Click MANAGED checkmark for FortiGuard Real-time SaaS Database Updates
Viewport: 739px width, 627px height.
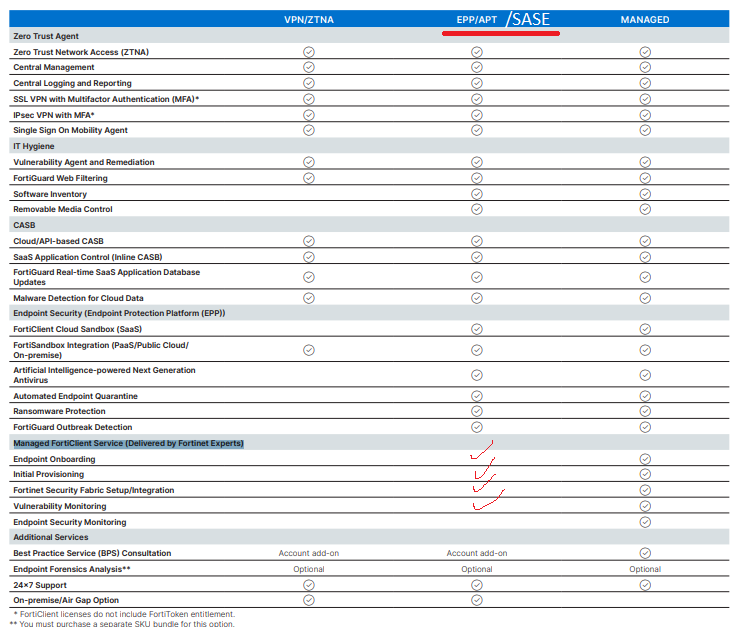point(645,277)
